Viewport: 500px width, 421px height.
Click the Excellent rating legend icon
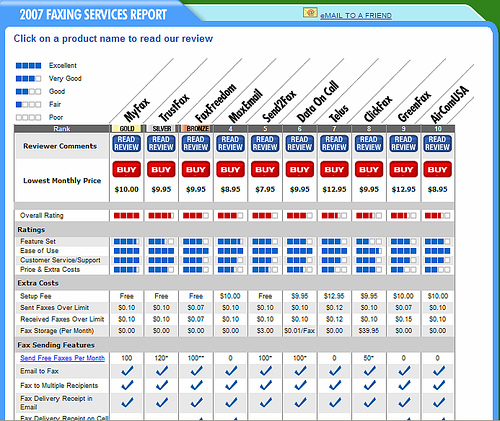point(29,66)
